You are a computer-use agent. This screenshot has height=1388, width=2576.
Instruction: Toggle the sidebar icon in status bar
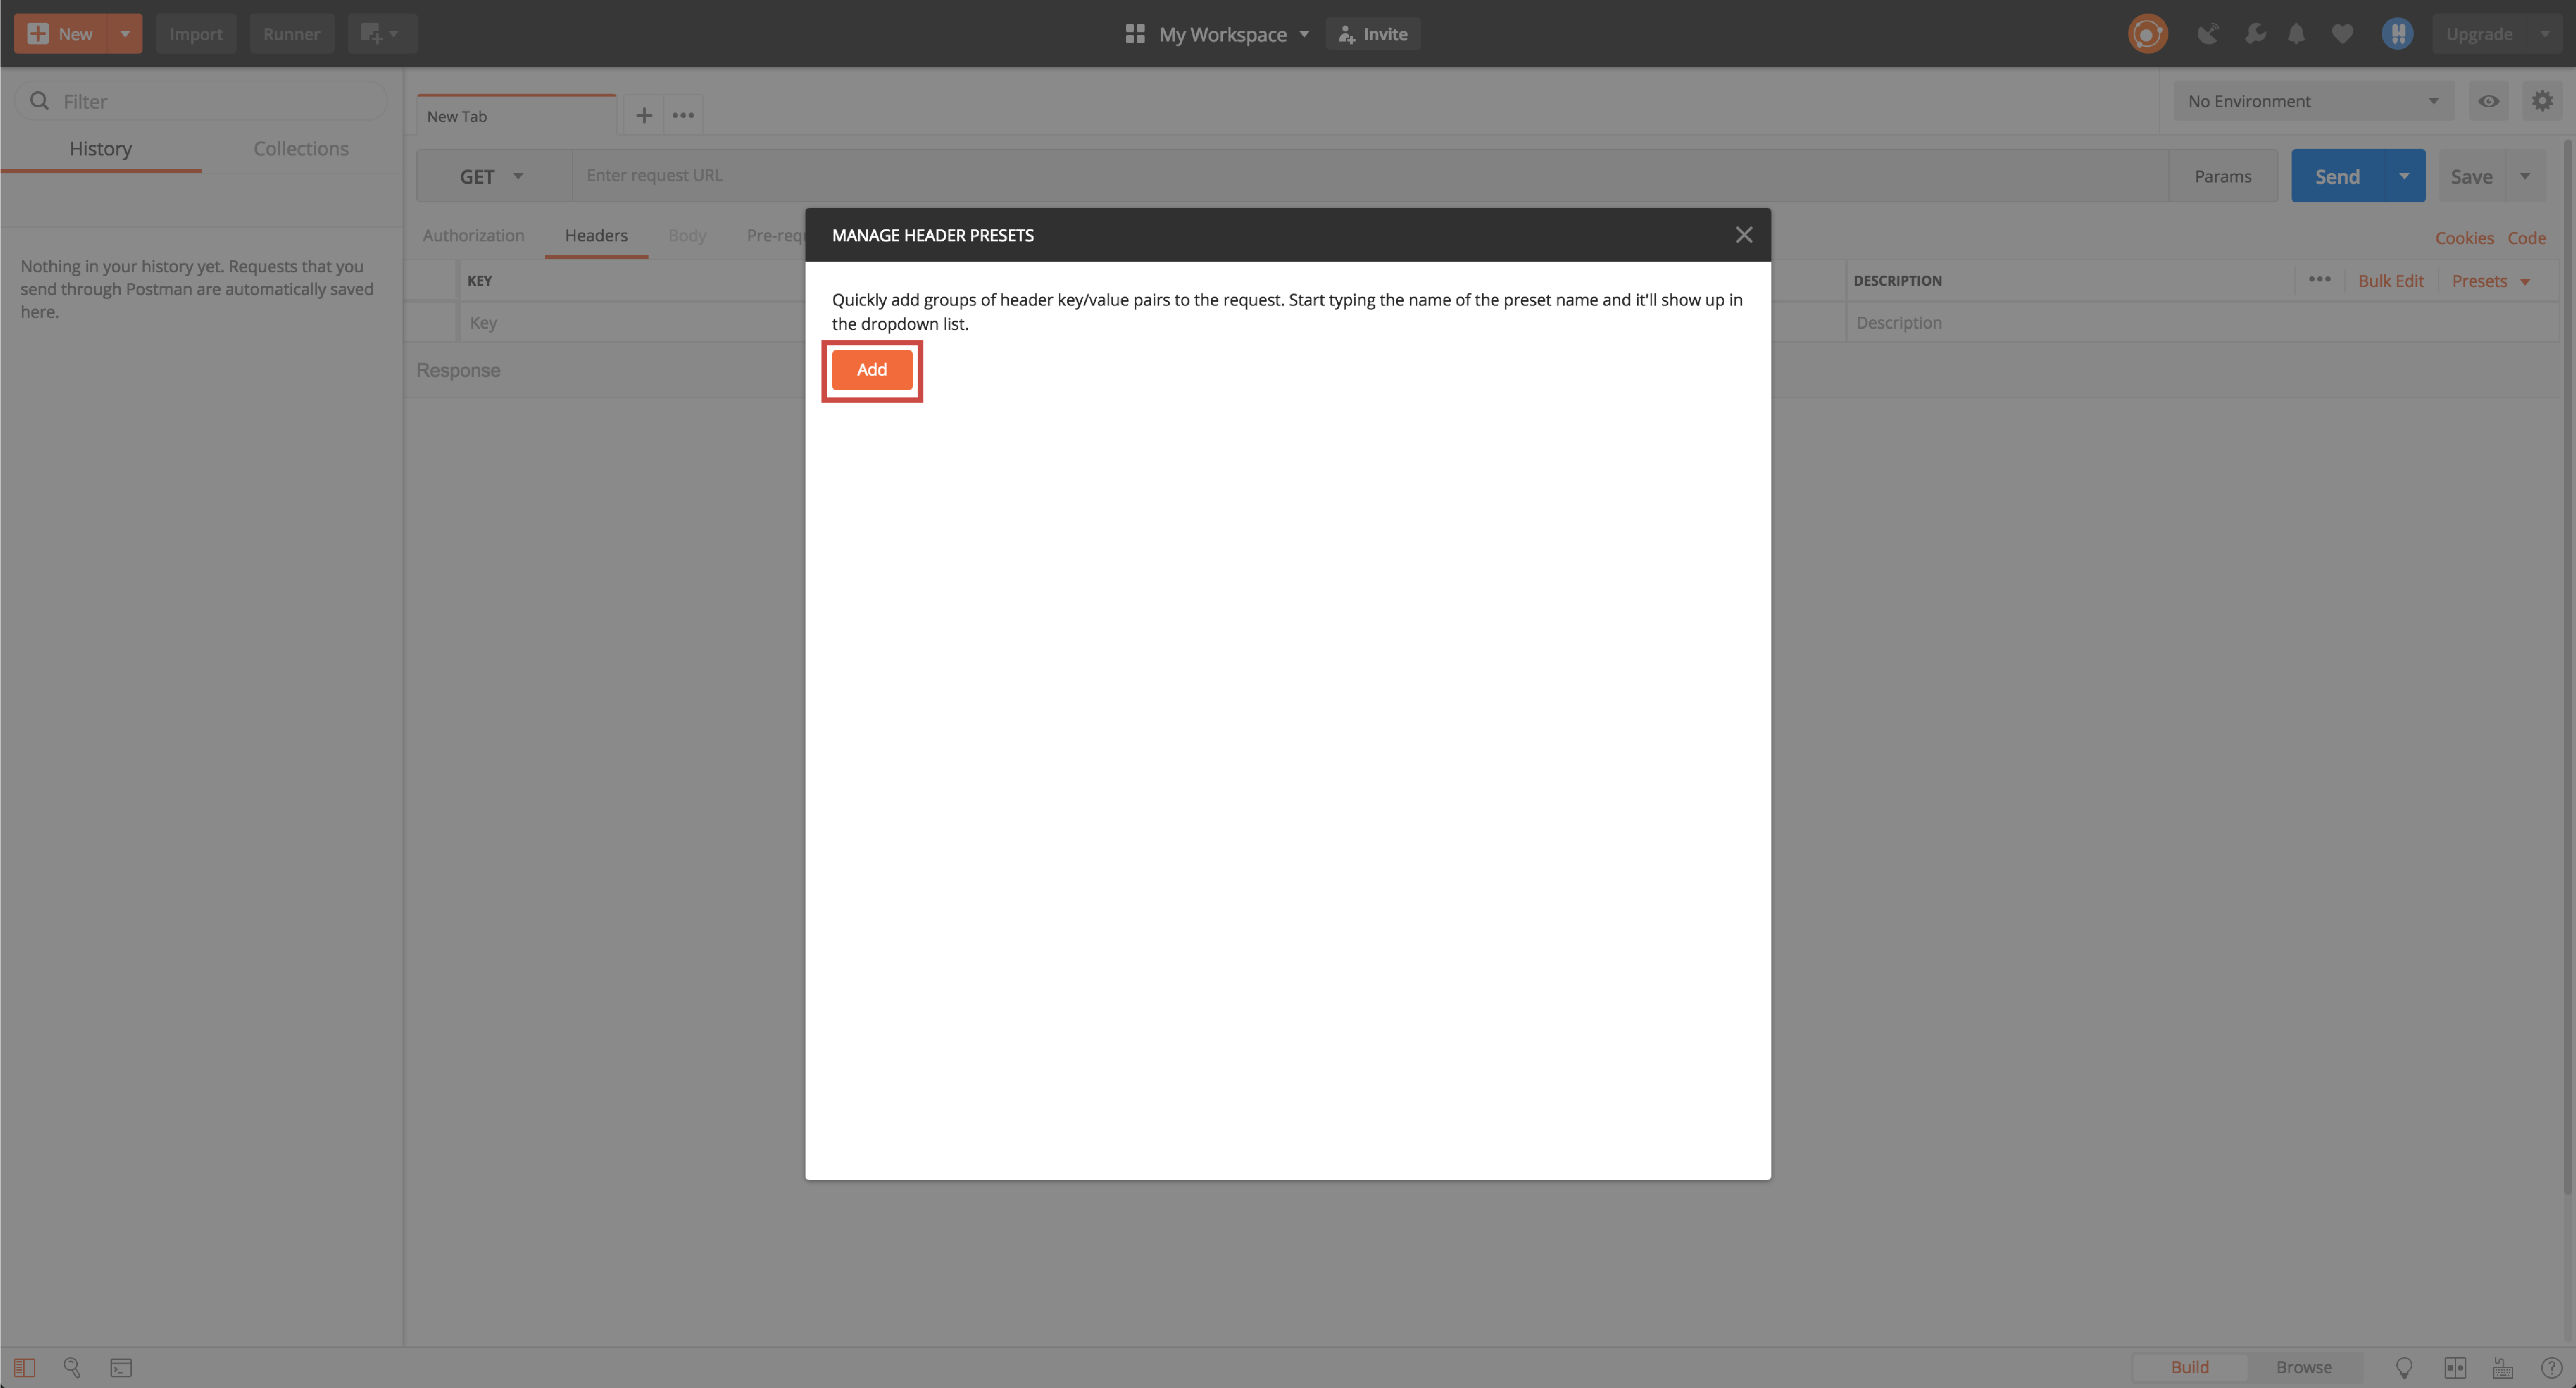click(24, 1367)
